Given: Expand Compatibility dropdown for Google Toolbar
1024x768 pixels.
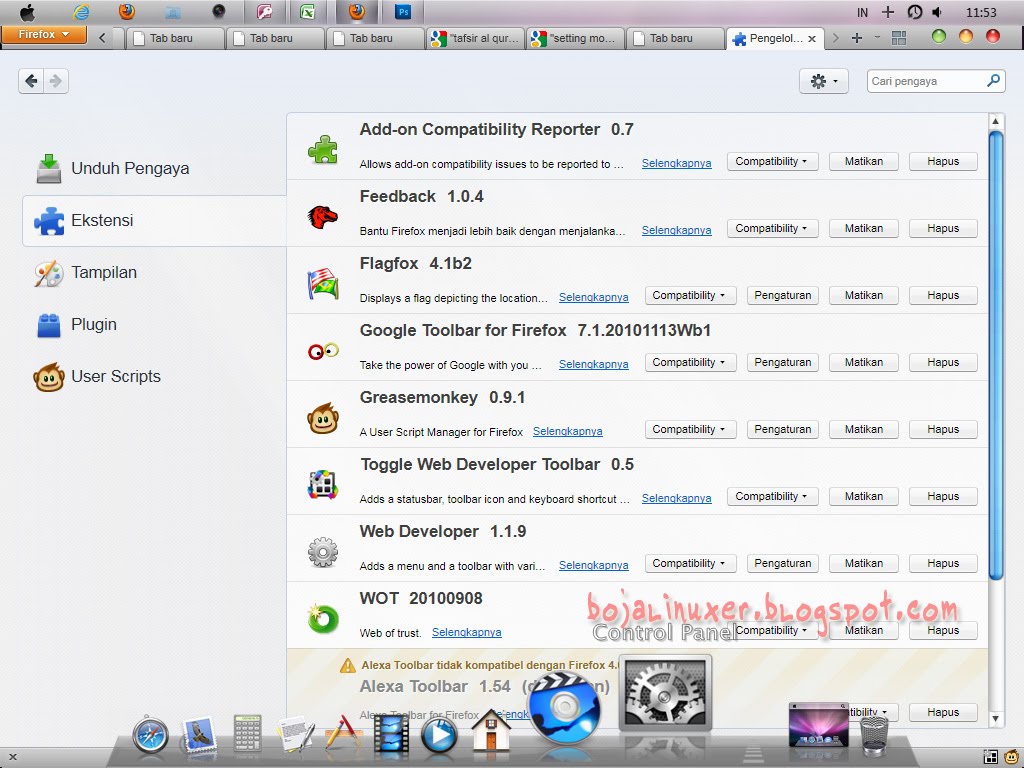Looking at the screenshot, I should 690,362.
